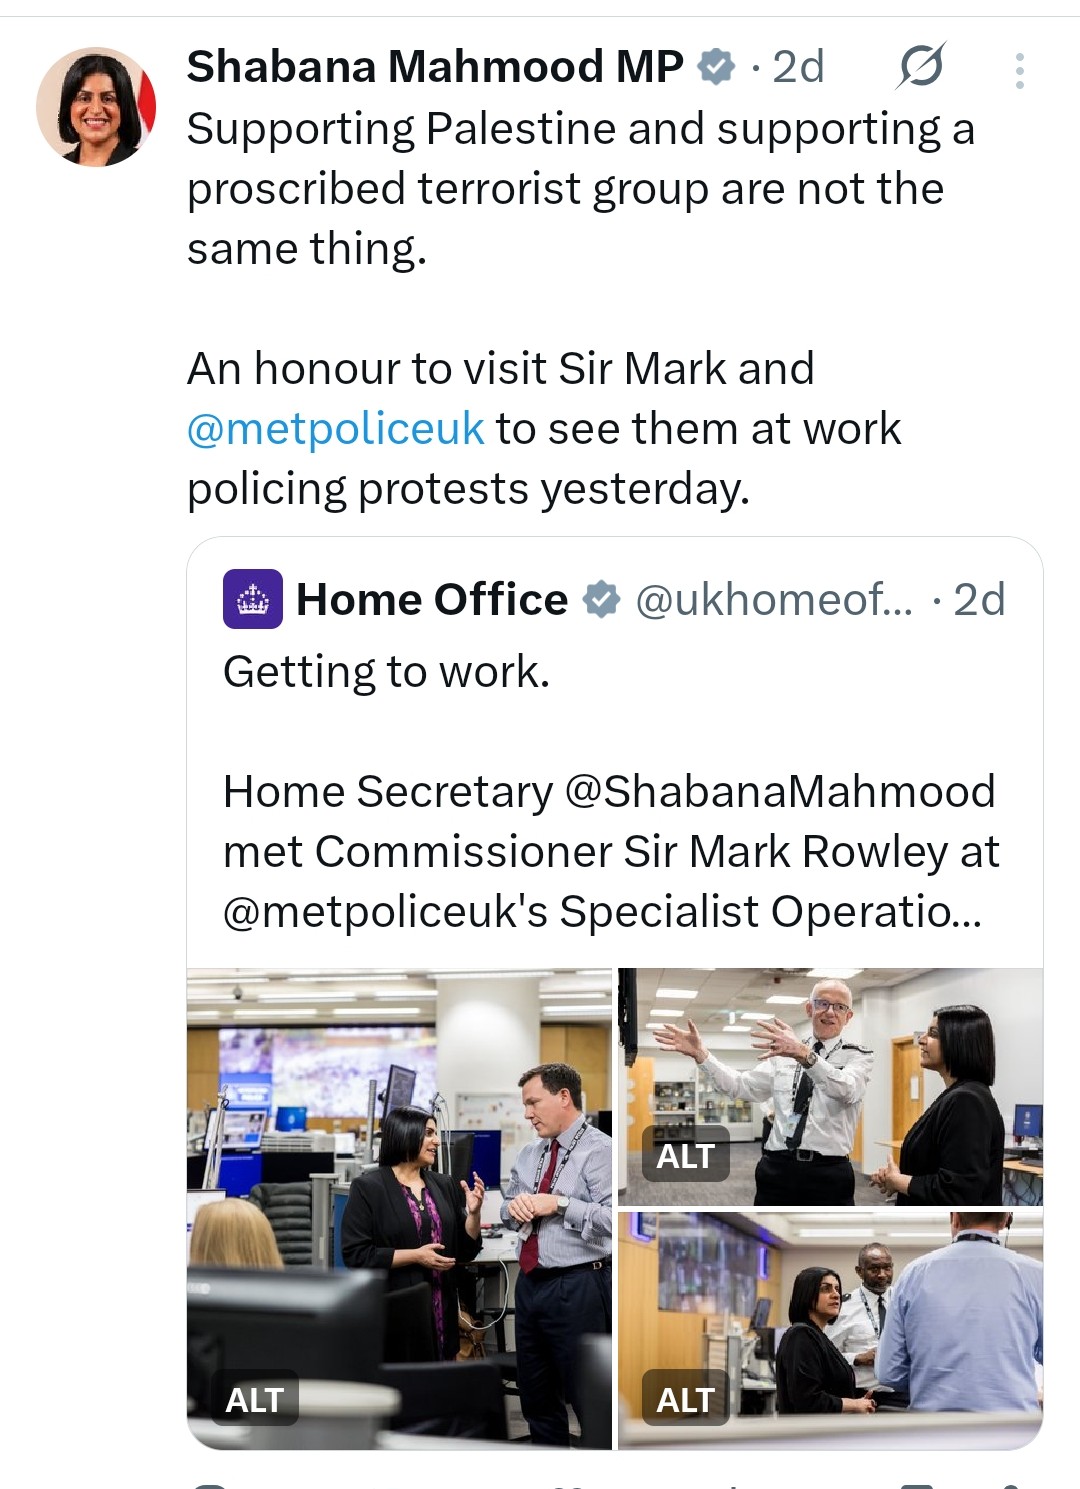
Task: Click the Home Office crown avatar
Action: 252,599
